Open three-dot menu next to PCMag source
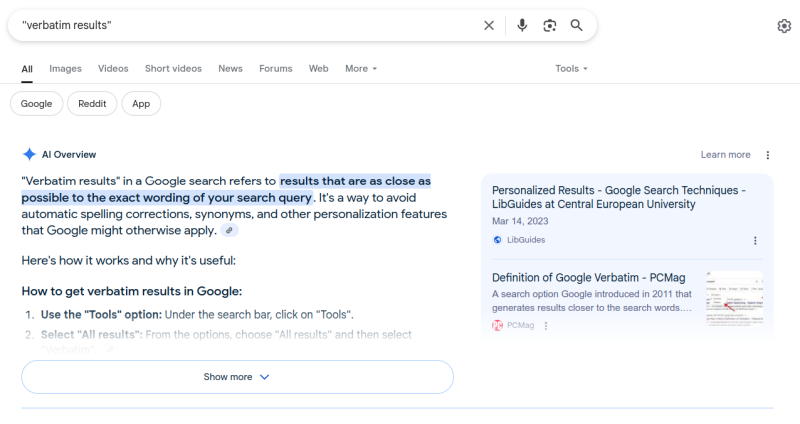Image resolution: width=800 pixels, height=424 pixels. point(546,326)
